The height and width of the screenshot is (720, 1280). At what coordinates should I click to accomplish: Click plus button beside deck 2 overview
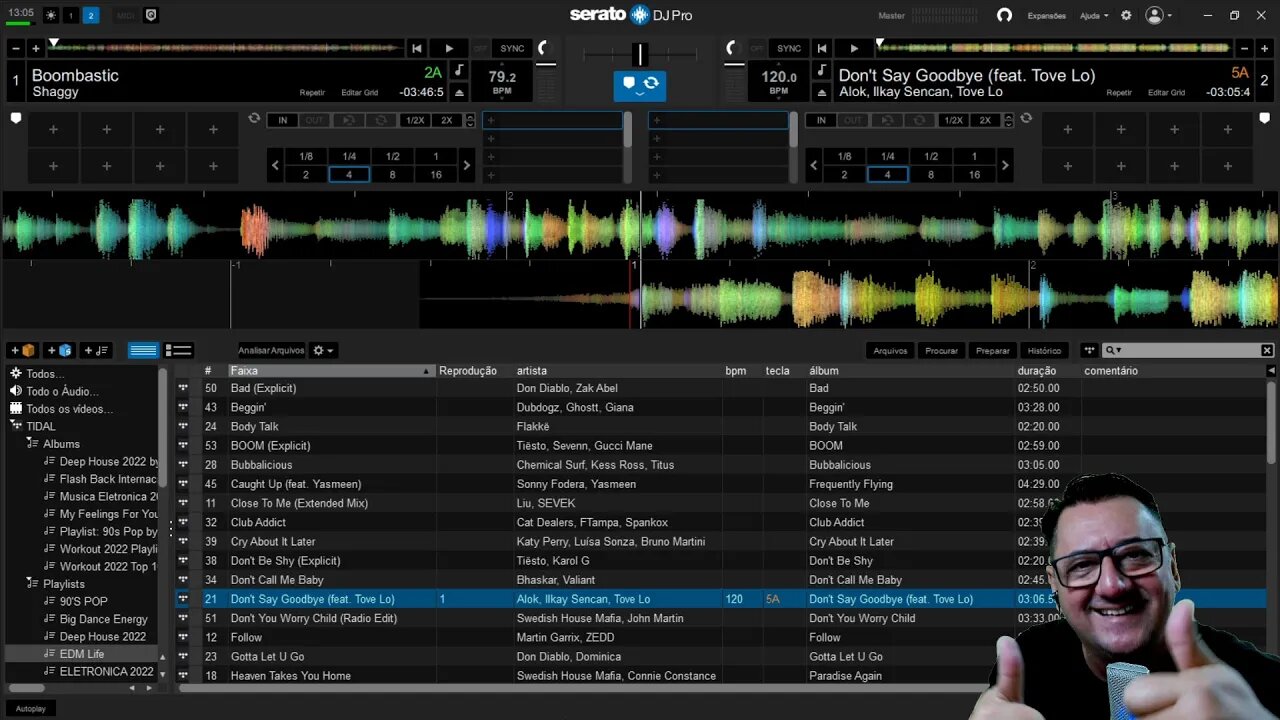coord(1264,48)
